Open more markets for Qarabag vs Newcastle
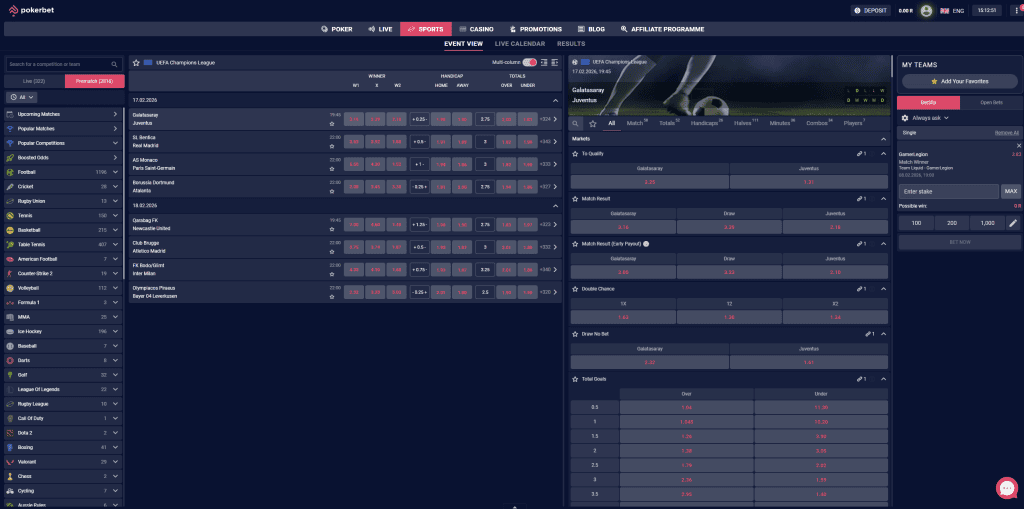 549,225
